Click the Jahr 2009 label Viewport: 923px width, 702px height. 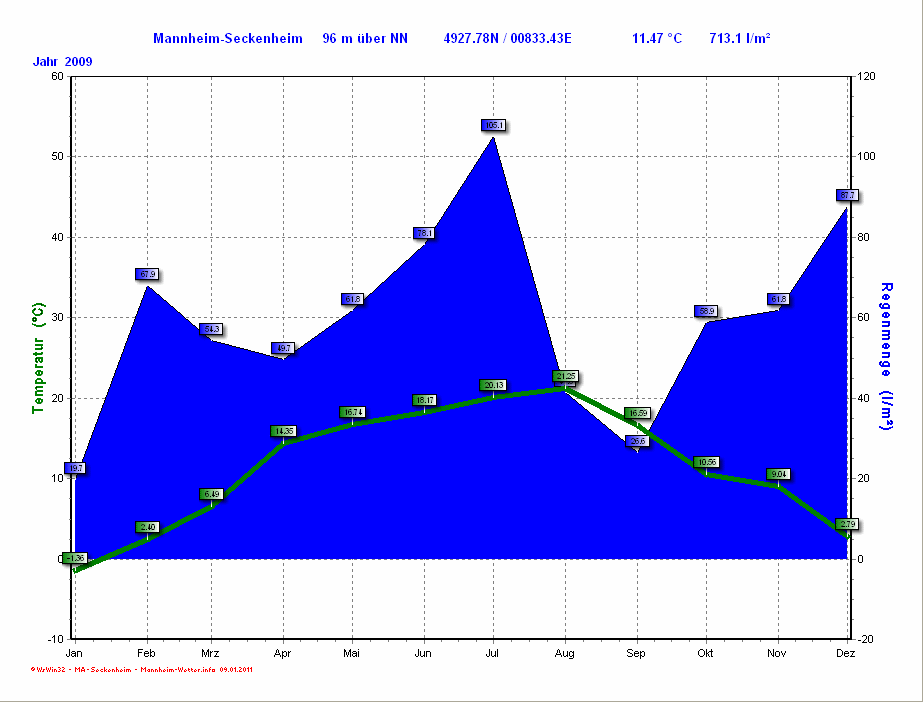coord(62,62)
